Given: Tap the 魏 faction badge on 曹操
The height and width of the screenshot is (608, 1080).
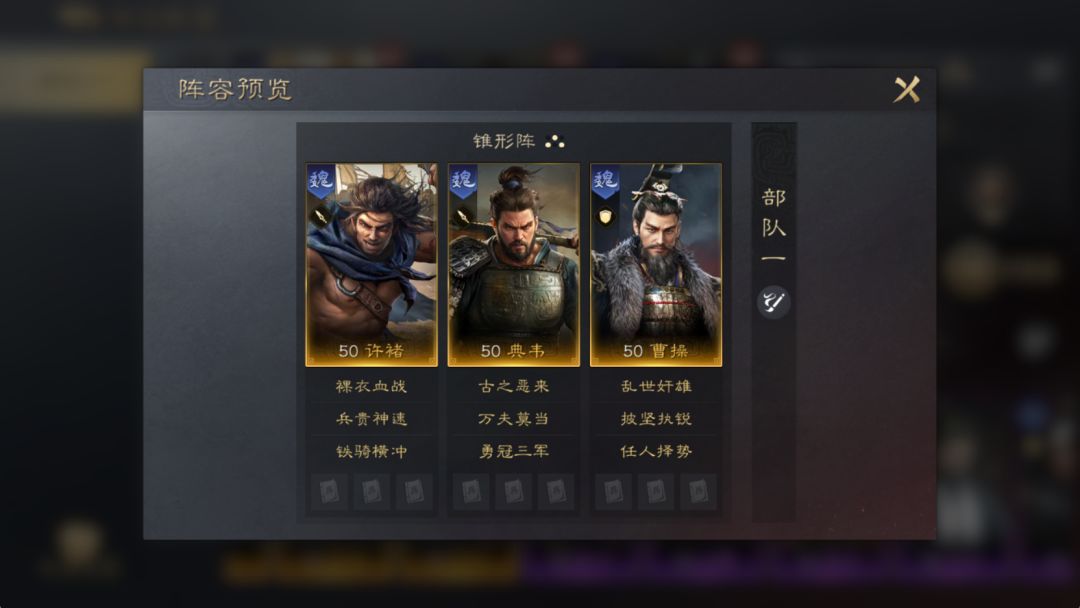Looking at the screenshot, I should 605,181.
